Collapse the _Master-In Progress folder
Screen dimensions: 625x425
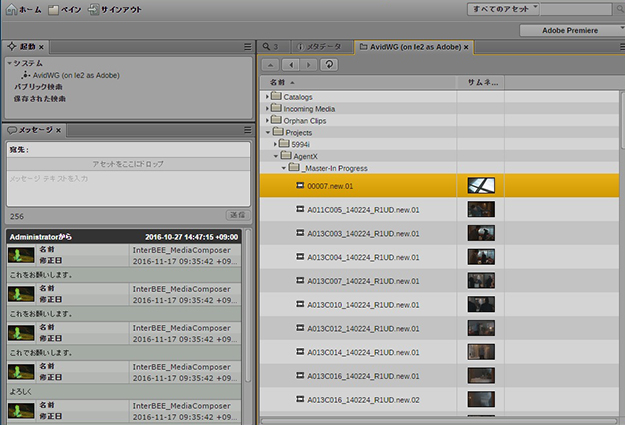(x=284, y=168)
